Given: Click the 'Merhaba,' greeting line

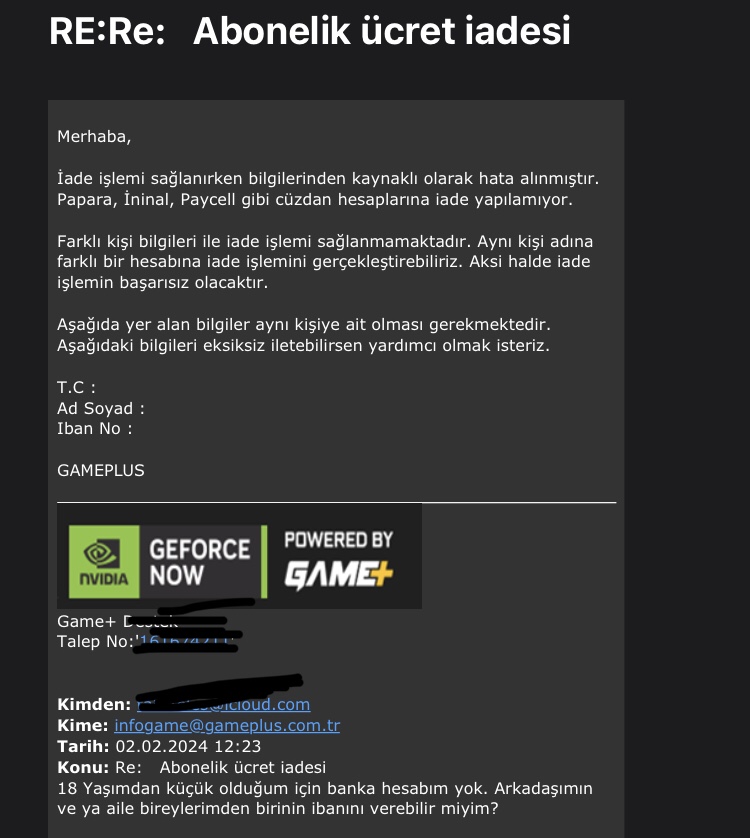Looking at the screenshot, I should click(94, 137).
